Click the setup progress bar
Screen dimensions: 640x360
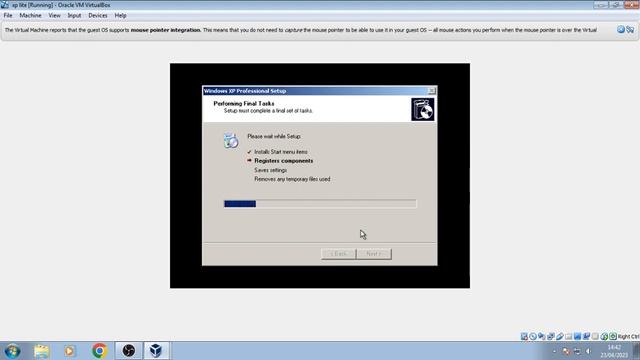pyautogui.click(x=320, y=204)
